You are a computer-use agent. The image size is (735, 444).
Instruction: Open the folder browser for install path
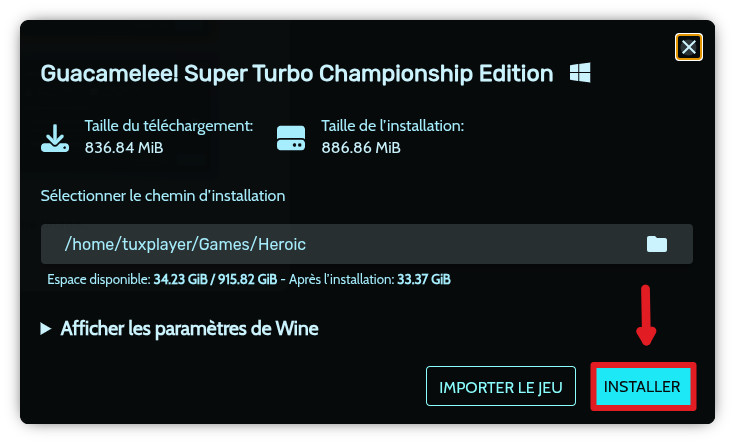(656, 244)
